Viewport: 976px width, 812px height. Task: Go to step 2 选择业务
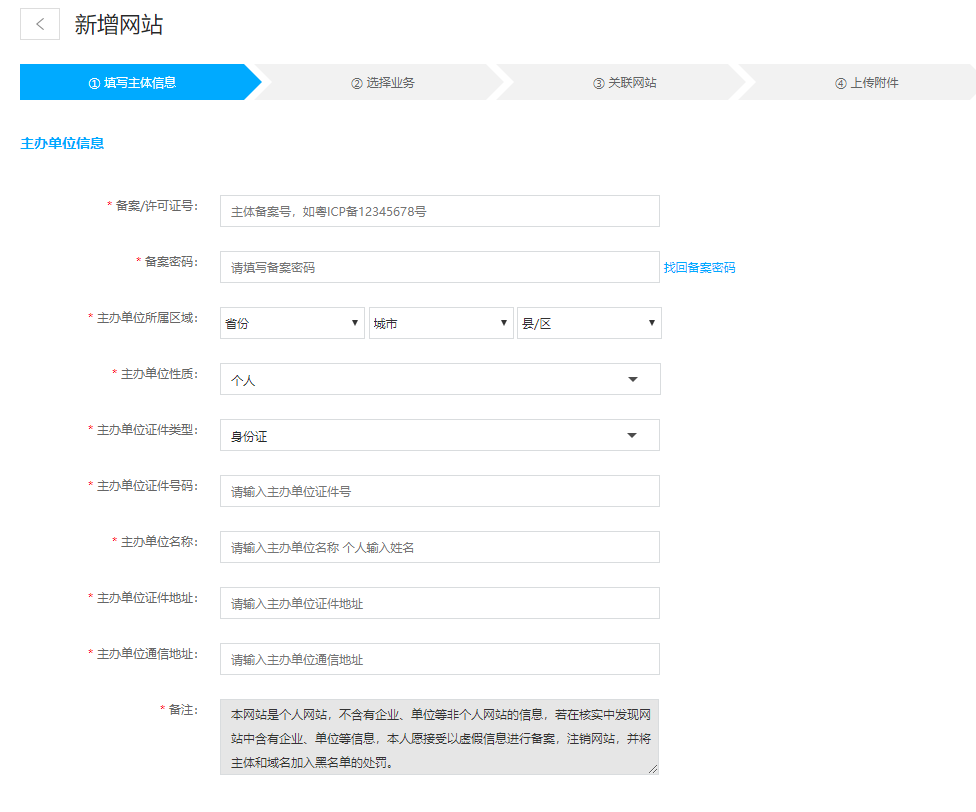pos(382,83)
